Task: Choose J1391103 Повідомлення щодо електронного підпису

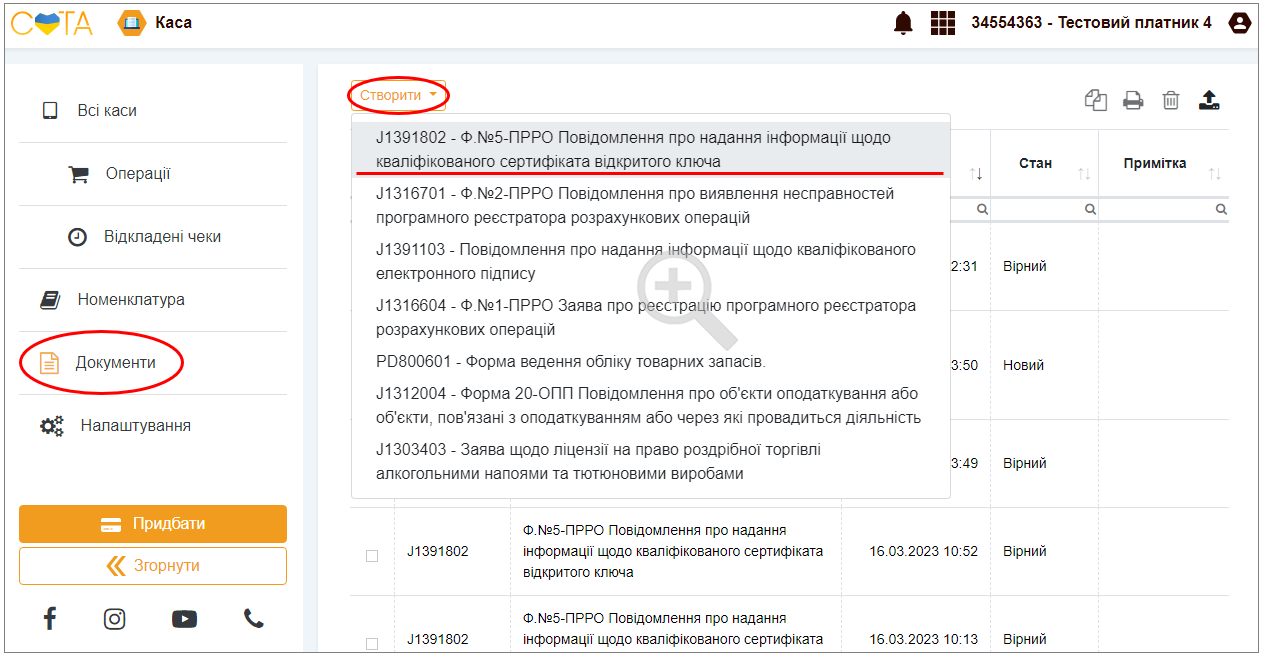Action: click(651, 262)
